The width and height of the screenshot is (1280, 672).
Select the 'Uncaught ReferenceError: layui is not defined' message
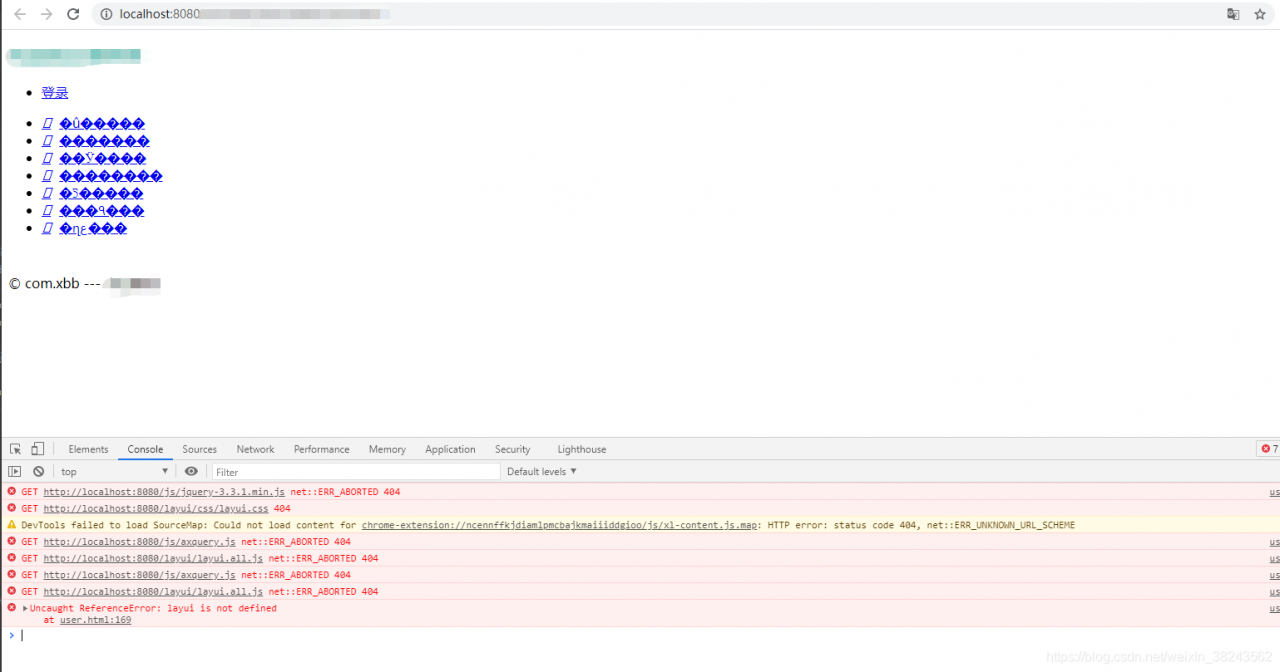coord(153,608)
